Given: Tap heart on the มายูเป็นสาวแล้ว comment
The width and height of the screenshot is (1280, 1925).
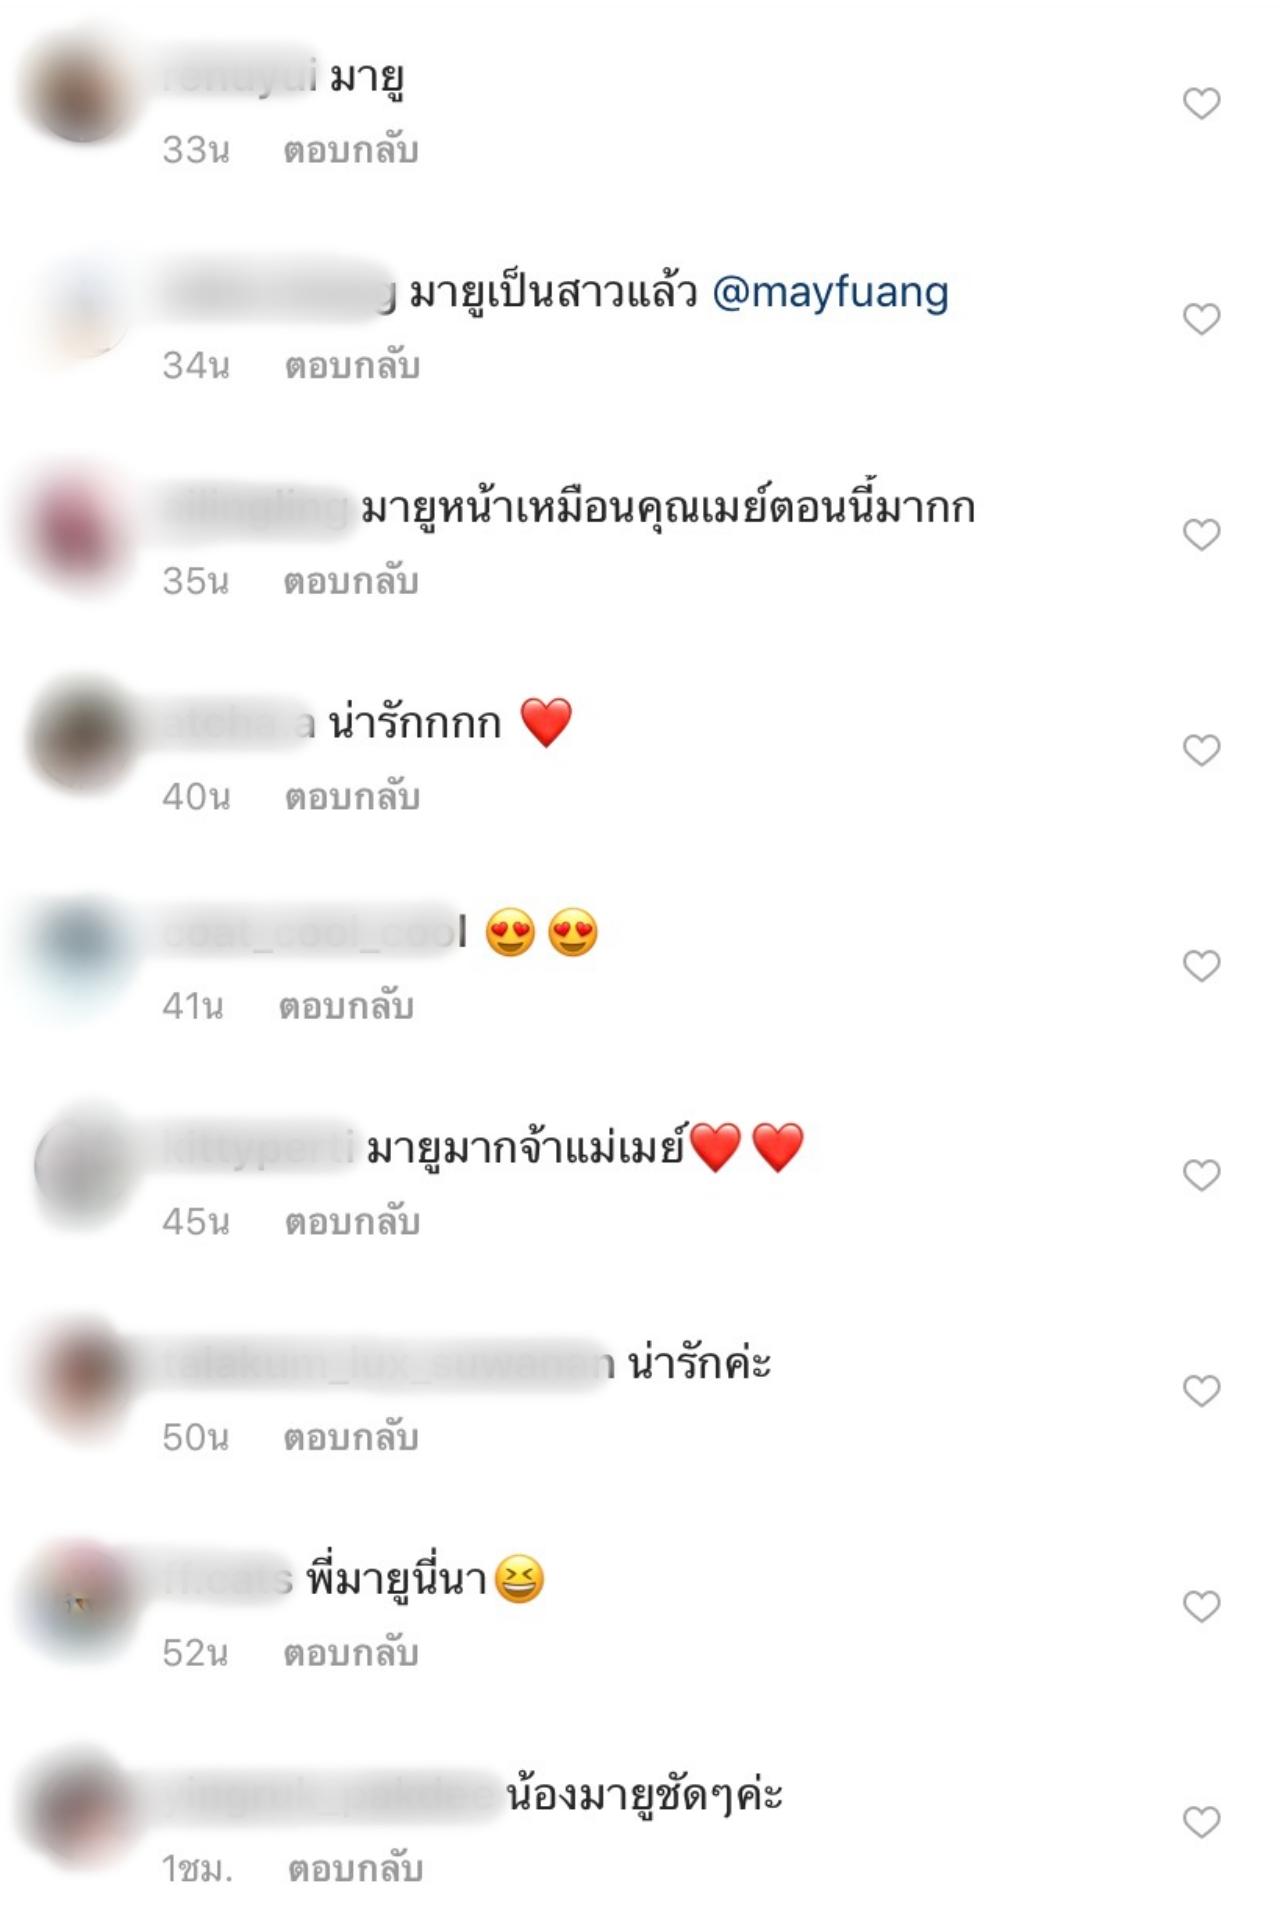Looking at the screenshot, I should (1201, 319).
